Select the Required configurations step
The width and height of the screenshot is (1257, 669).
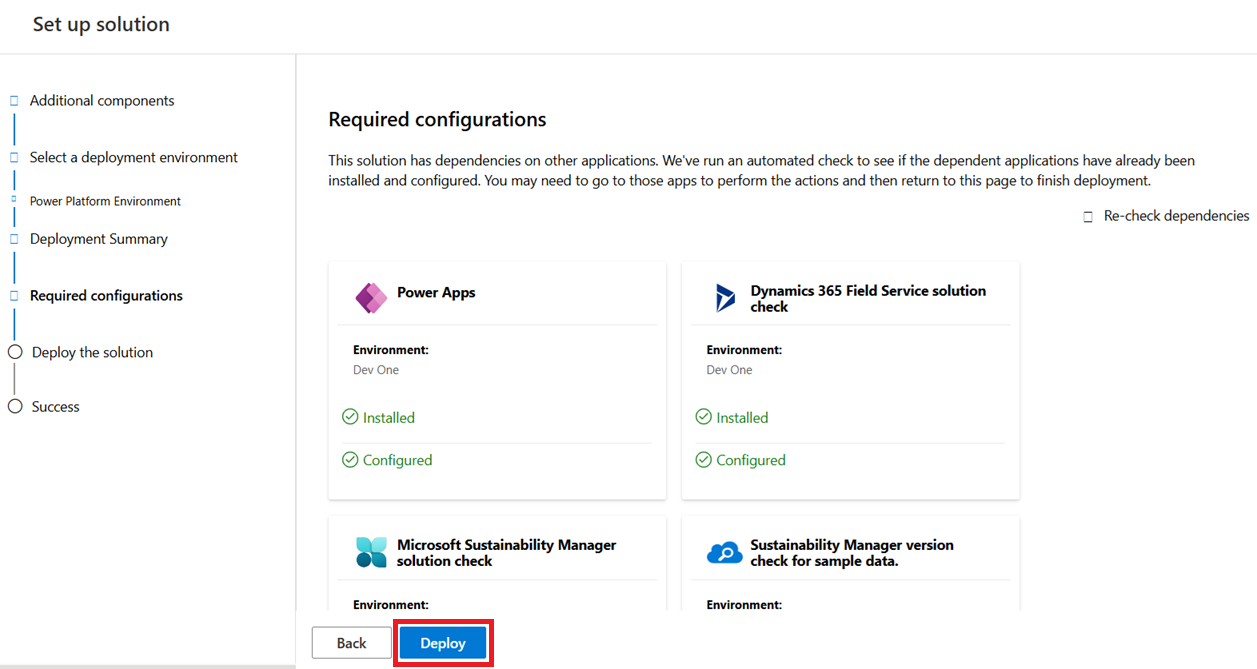click(106, 296)
